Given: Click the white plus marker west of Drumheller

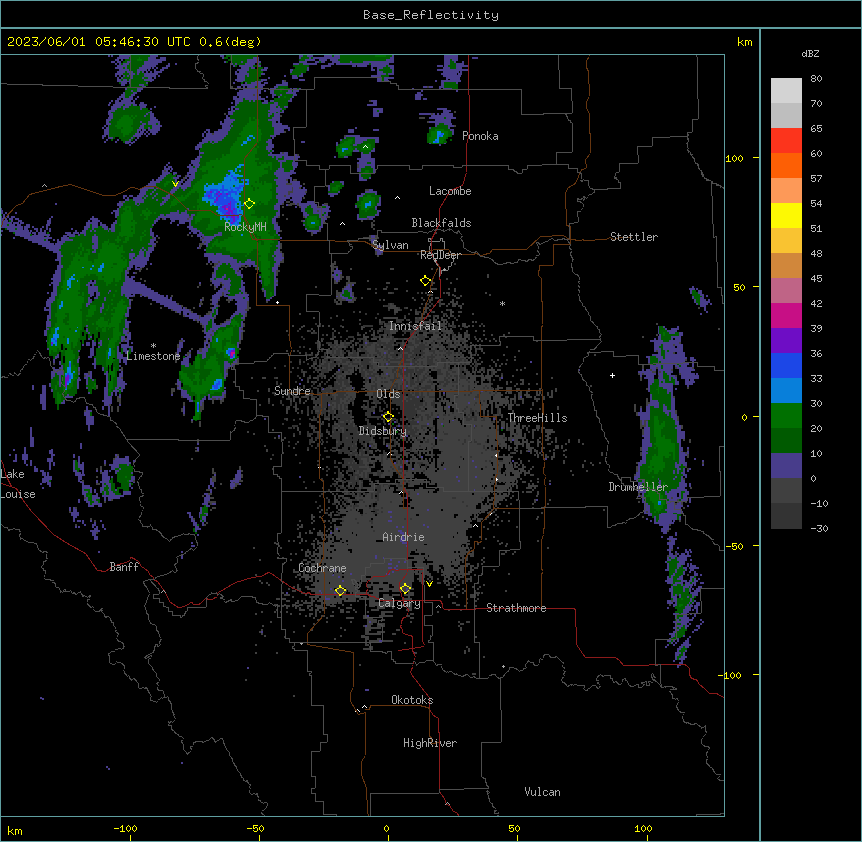Looking at the screenshot, I should pos(612,375).
